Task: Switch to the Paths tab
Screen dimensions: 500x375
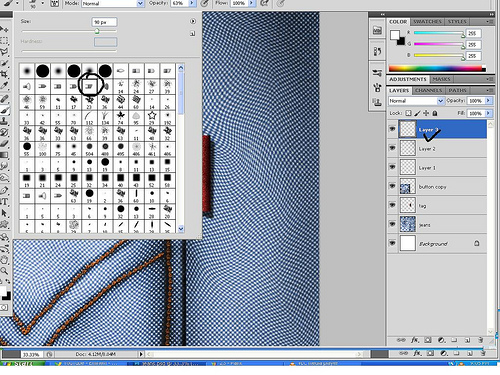Action: pos(457,91)
